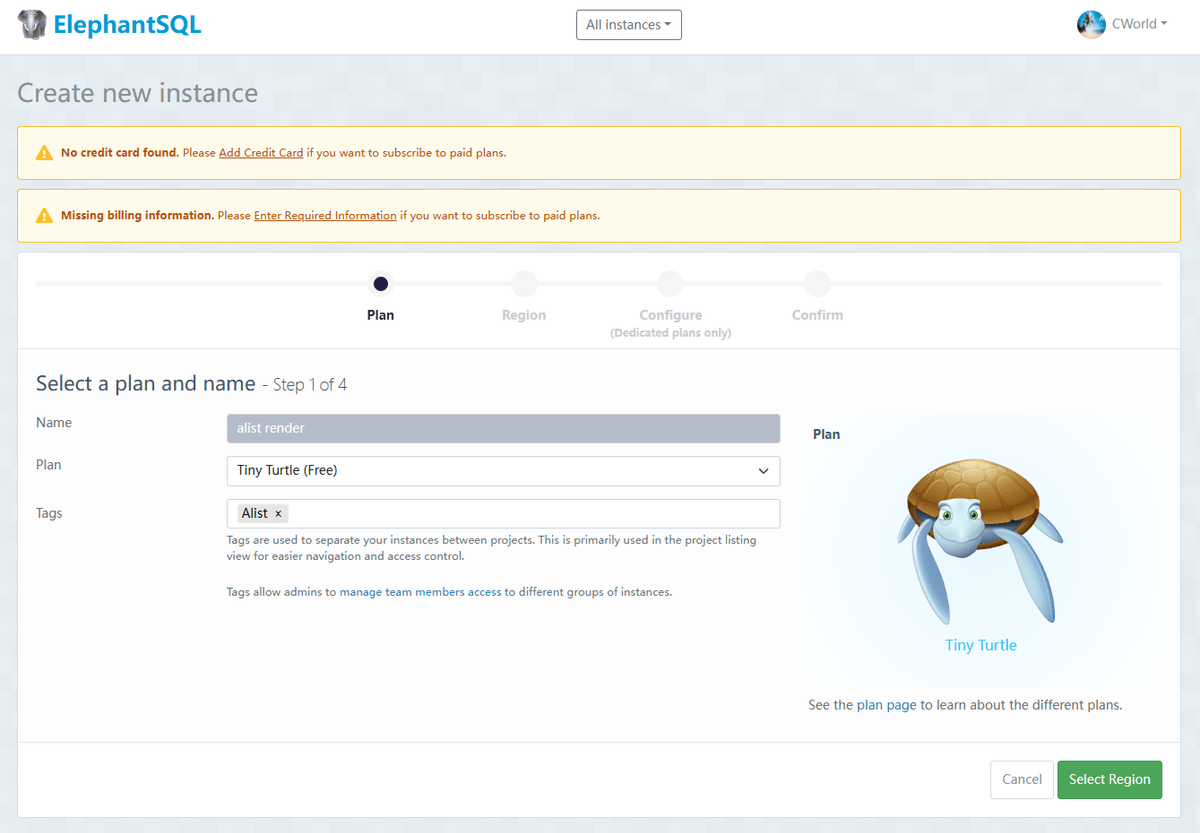Open the Plan dropdown showing Tiny Turtle (Free)

point(503,471)
